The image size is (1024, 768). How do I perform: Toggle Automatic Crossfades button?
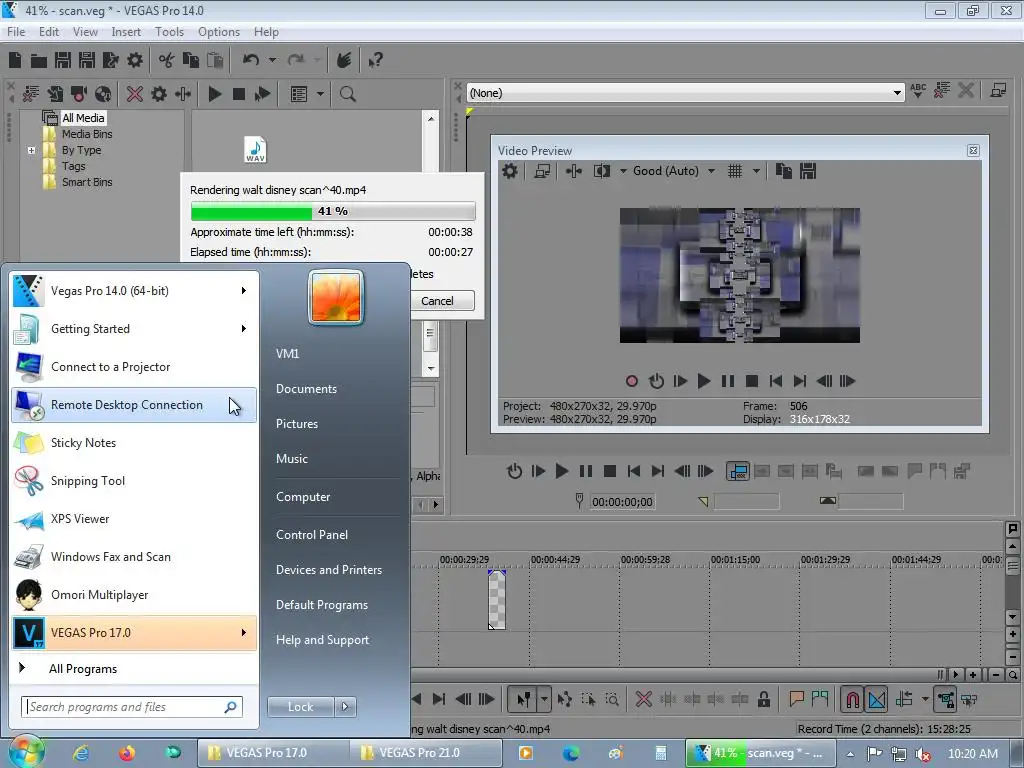click(876, 700)
